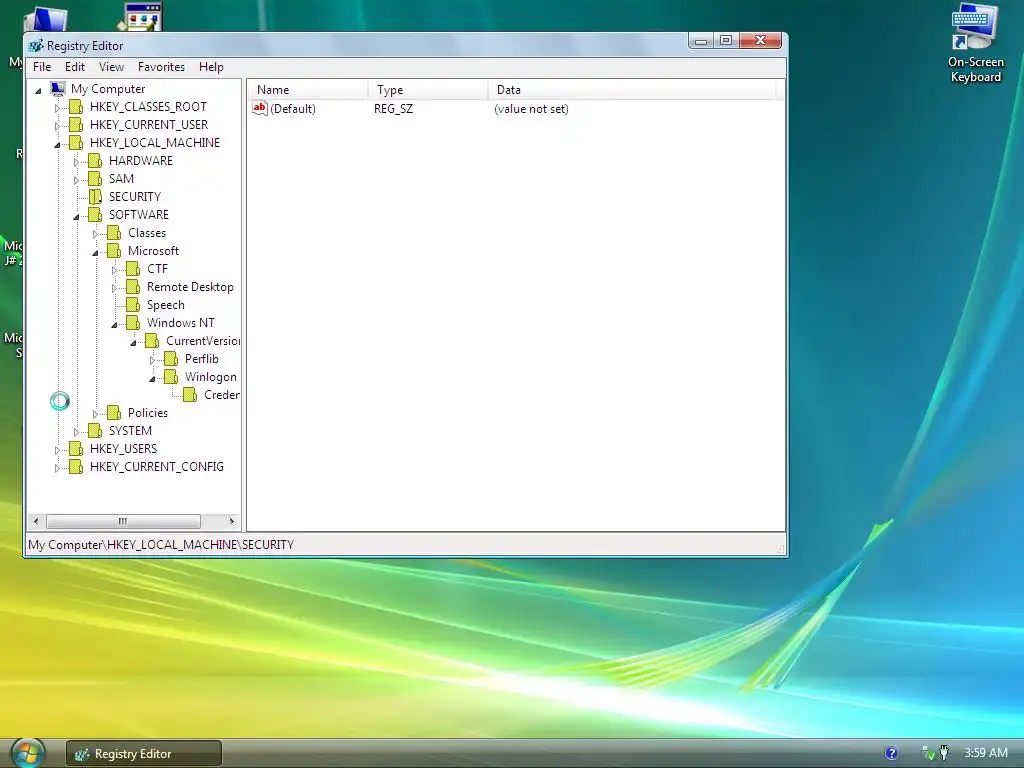Click the 3:59 AM clock
The height and width of the screenshot is (768, 1024).
coord(986,752)
